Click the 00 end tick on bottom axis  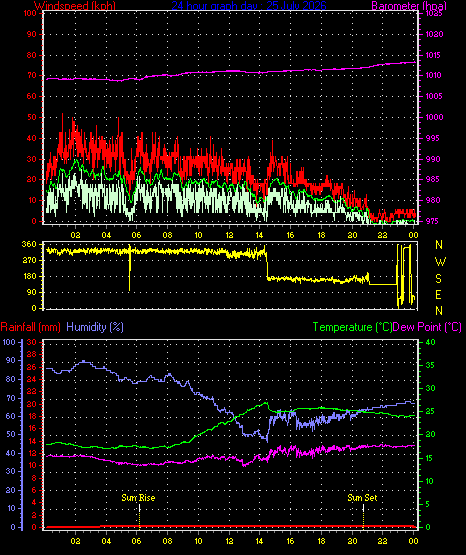[413, 541]
